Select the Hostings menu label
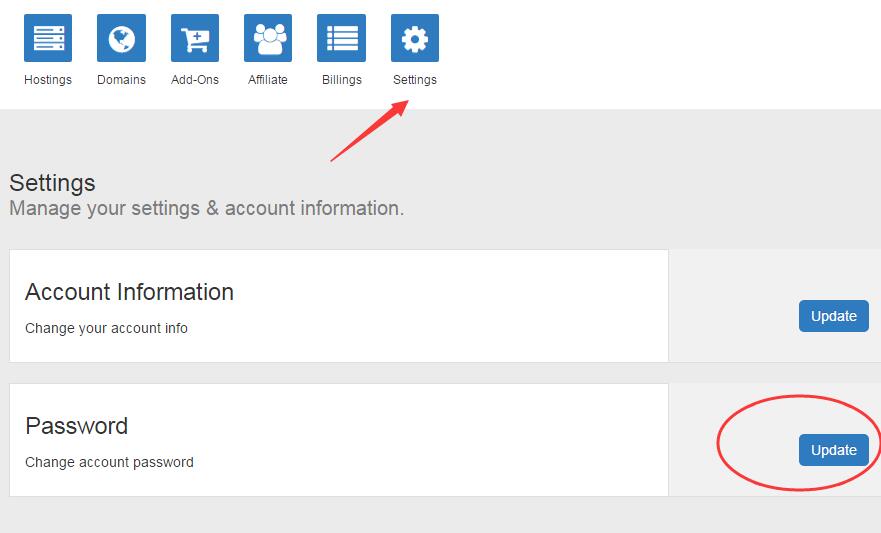 (x=48, y=80)
